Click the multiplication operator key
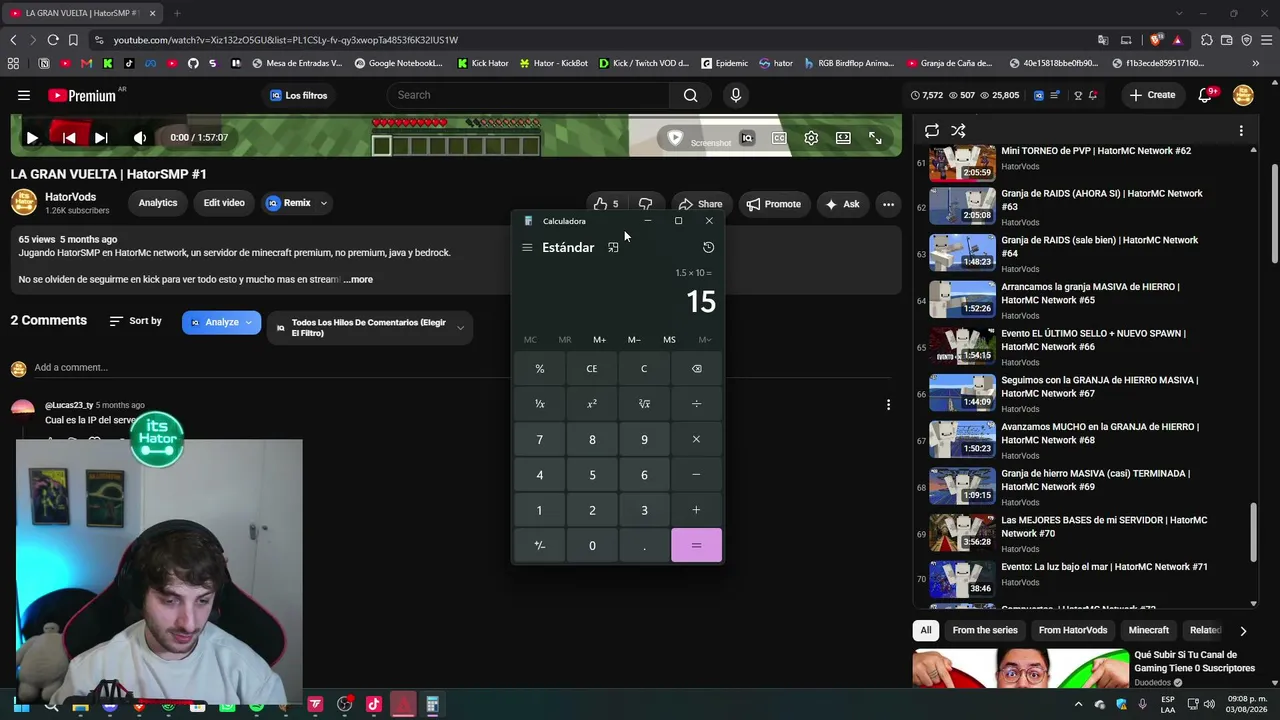The width and height of the screenshot is (1280, 720). point(696,439)
